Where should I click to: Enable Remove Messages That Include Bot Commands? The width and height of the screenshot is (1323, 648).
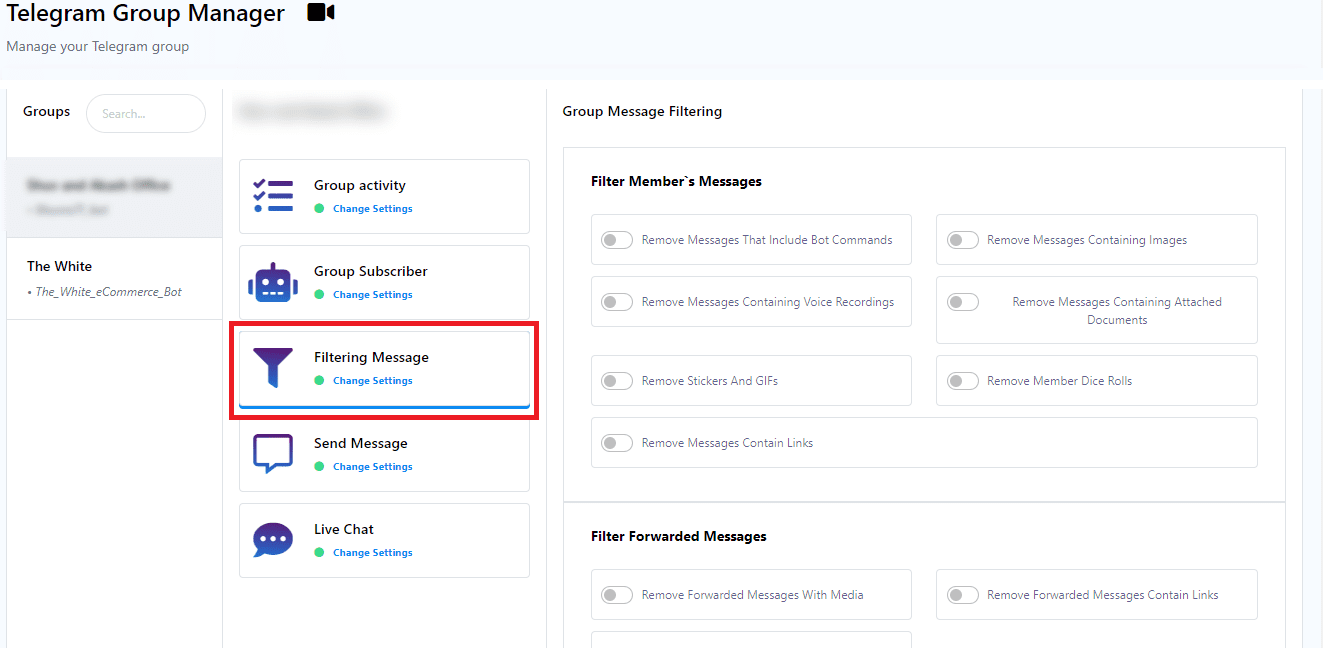[x=617, y=240]
